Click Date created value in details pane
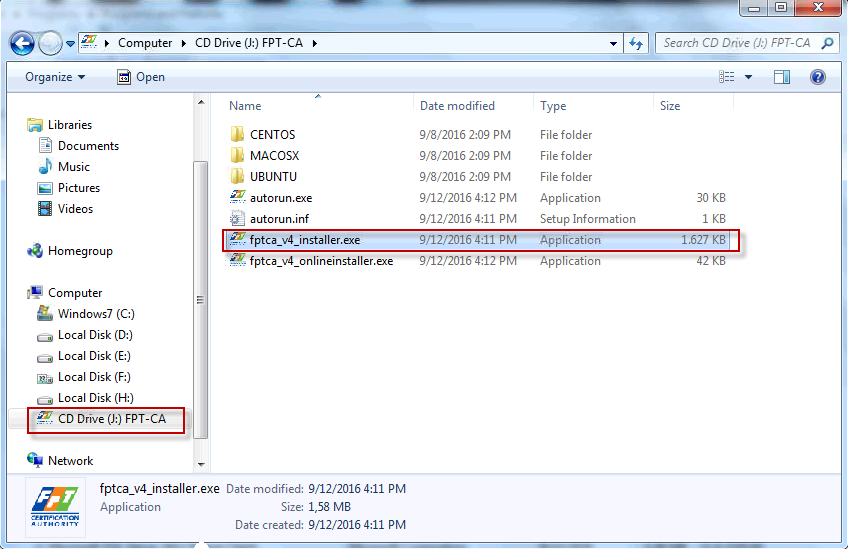The height and width of the screenshot is (549, 848). [357, 525]
